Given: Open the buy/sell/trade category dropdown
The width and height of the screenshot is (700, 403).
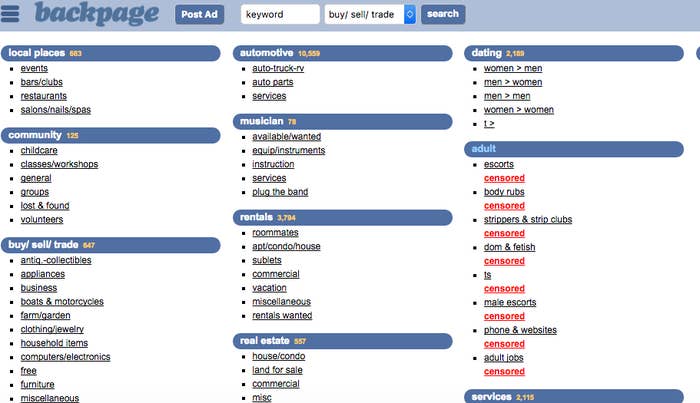Looking at the screenshot, I should click(370, 14).
